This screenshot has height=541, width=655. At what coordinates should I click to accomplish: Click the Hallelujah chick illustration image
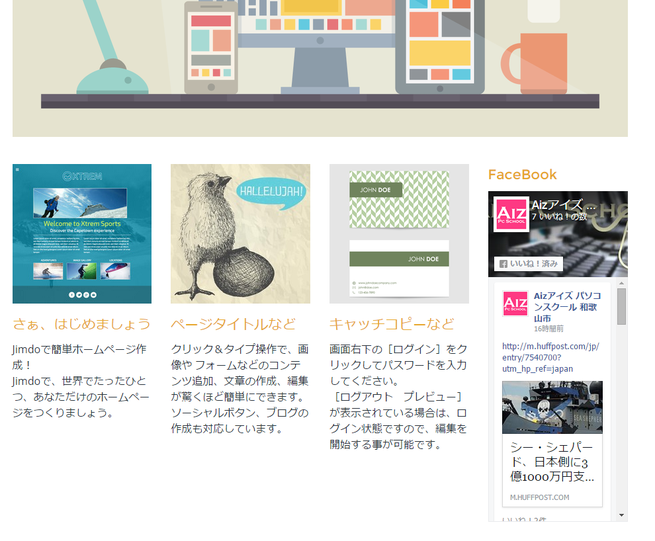click(x=240, y=234)
